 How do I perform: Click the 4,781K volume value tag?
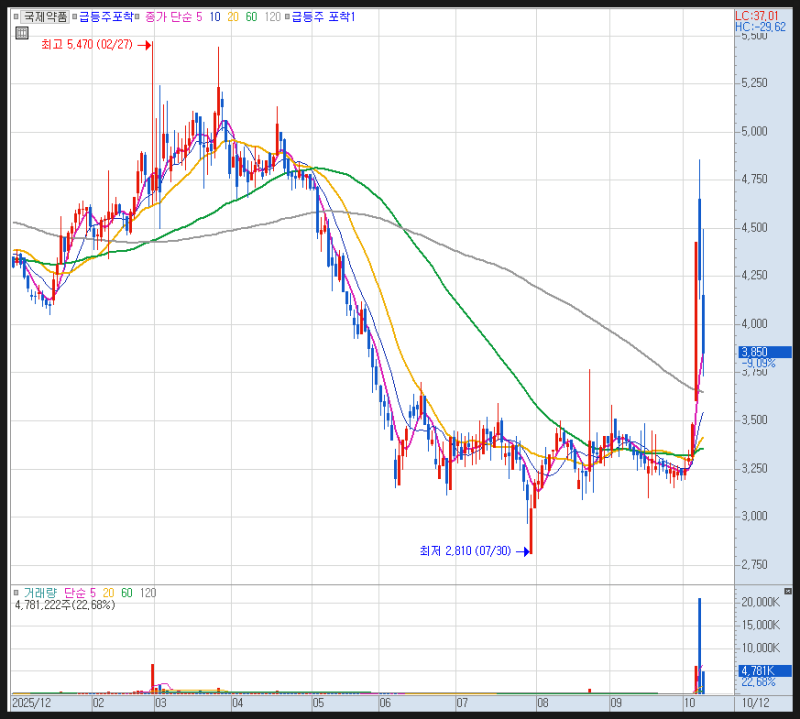click(x=765, y=671)
